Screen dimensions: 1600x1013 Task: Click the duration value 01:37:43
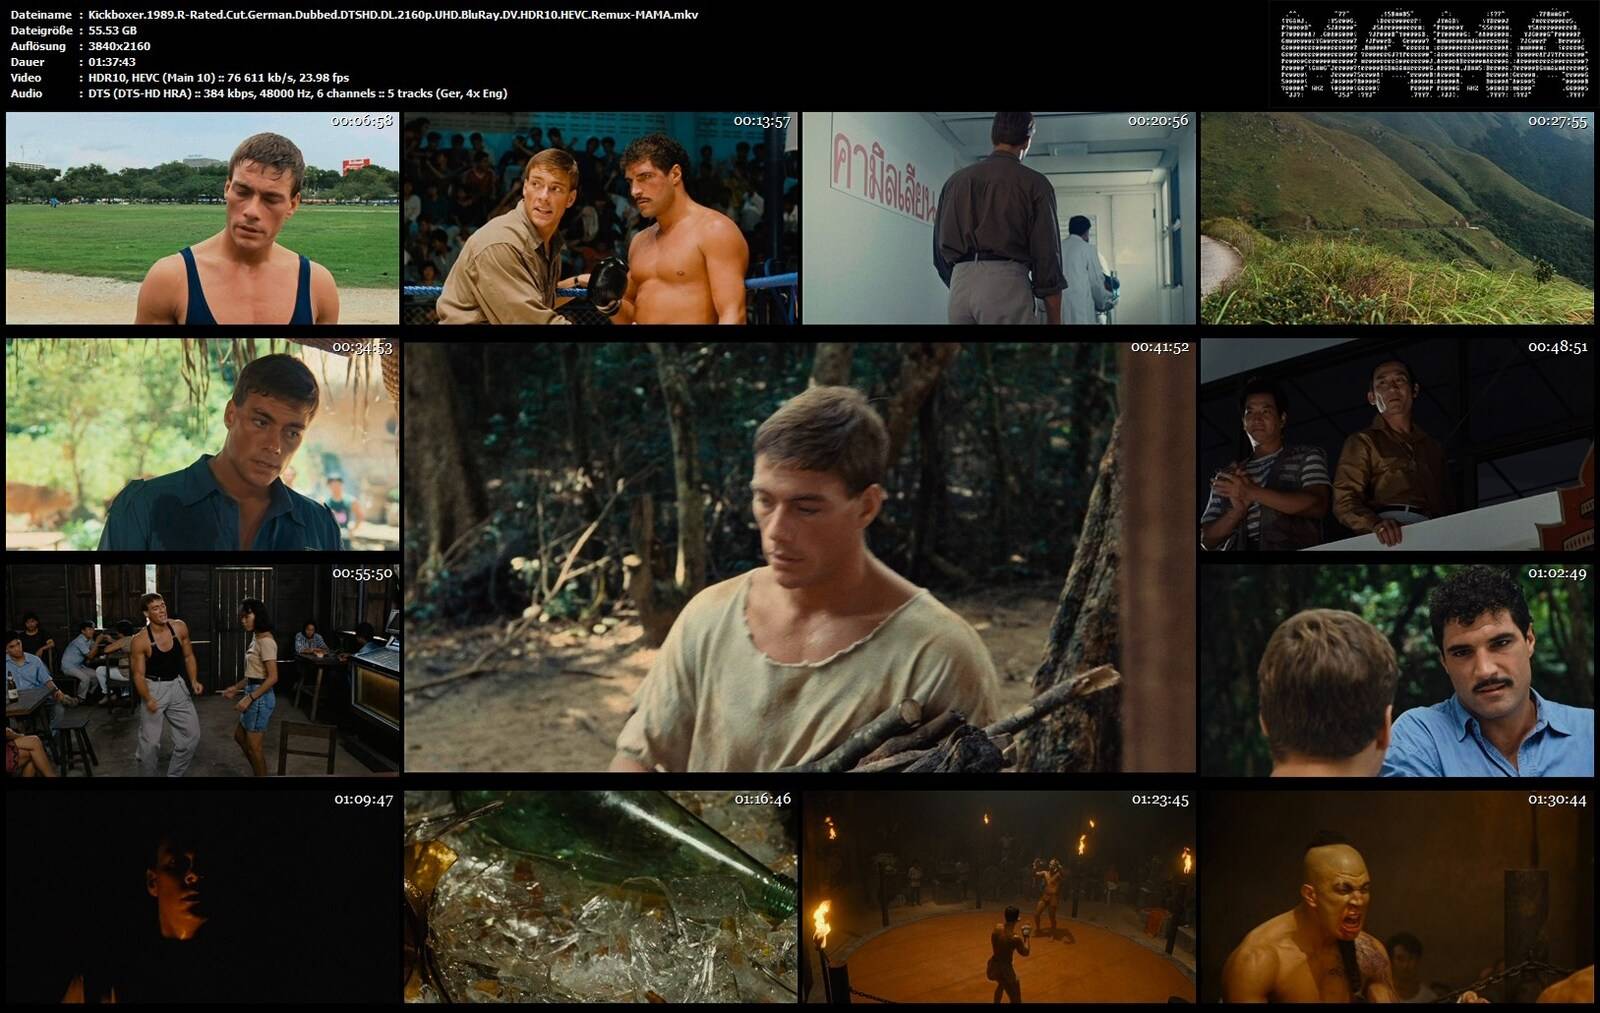[112, 62]
